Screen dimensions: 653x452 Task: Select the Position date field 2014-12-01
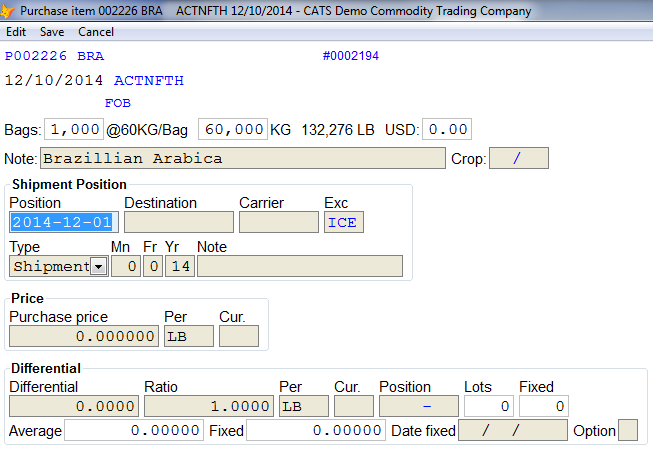pos(64,222)
